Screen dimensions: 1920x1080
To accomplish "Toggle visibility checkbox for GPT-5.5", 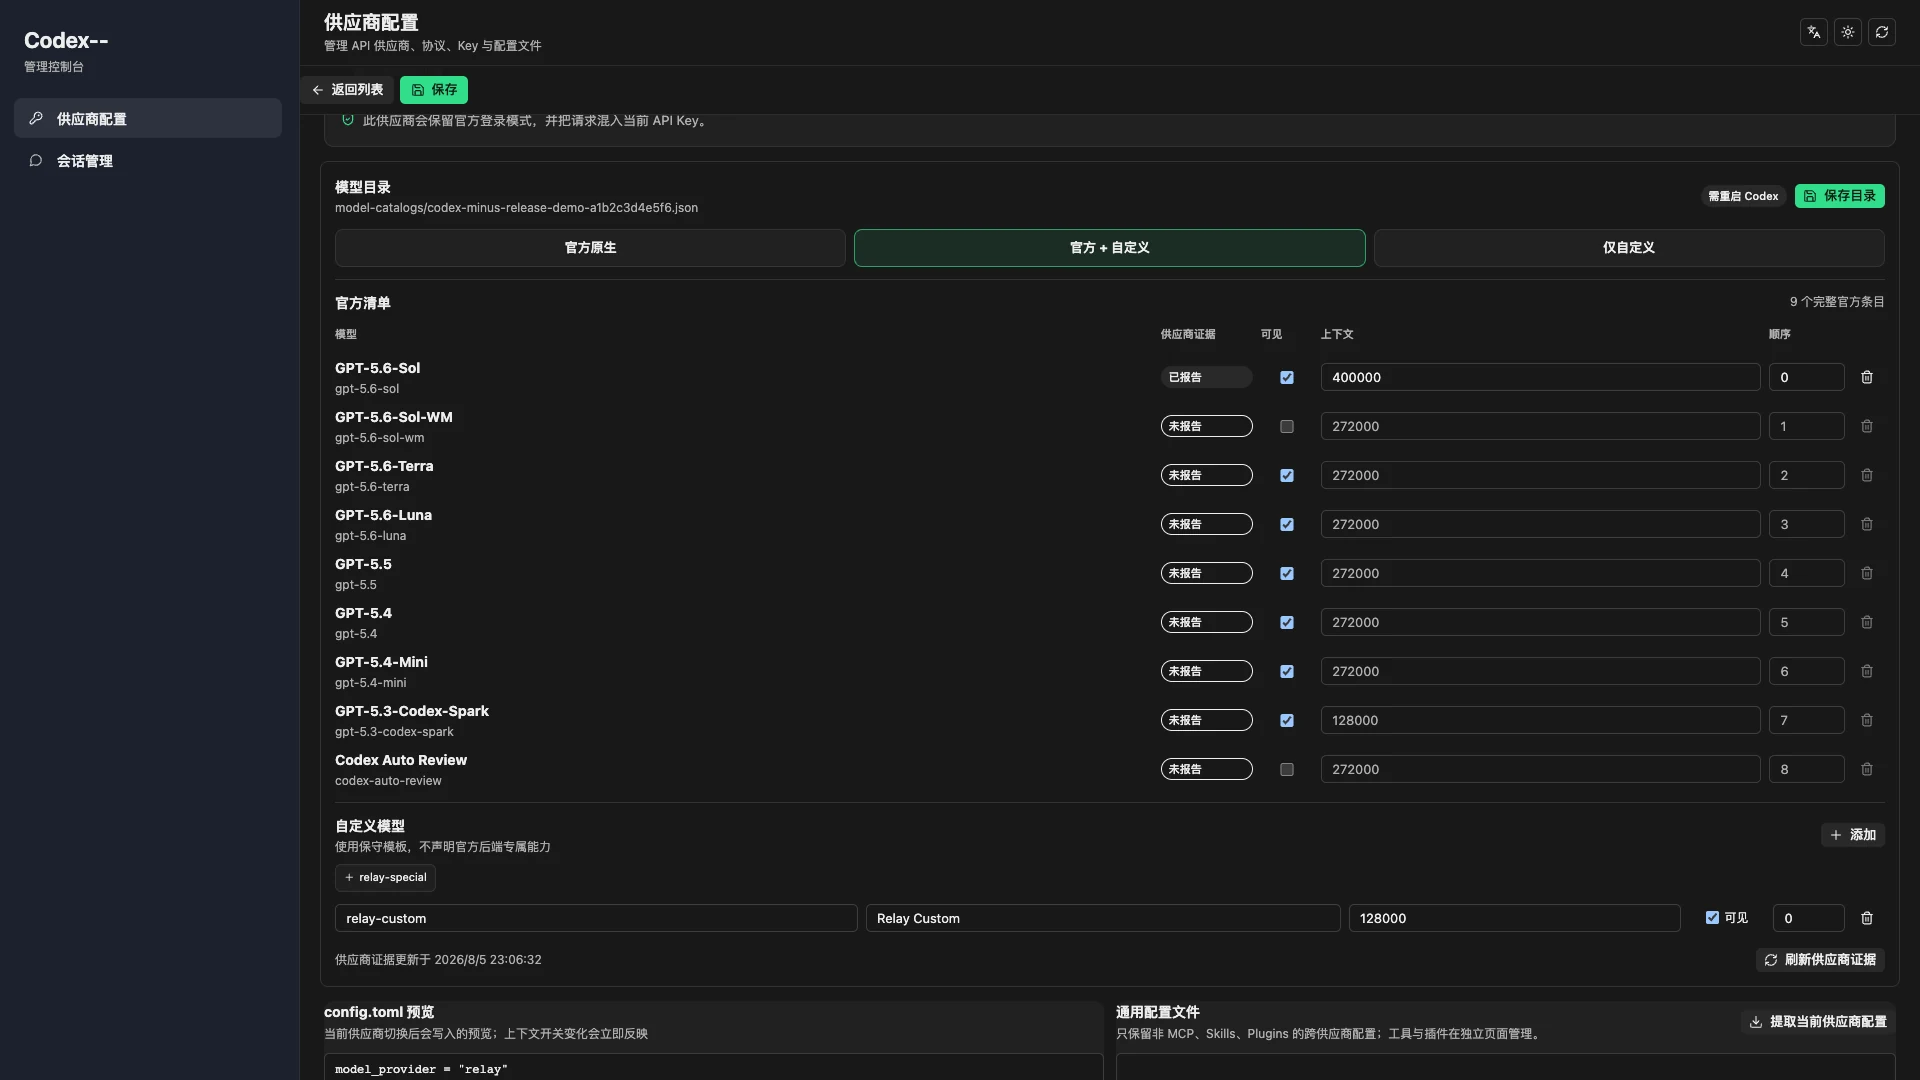I will coord(1287,573).
